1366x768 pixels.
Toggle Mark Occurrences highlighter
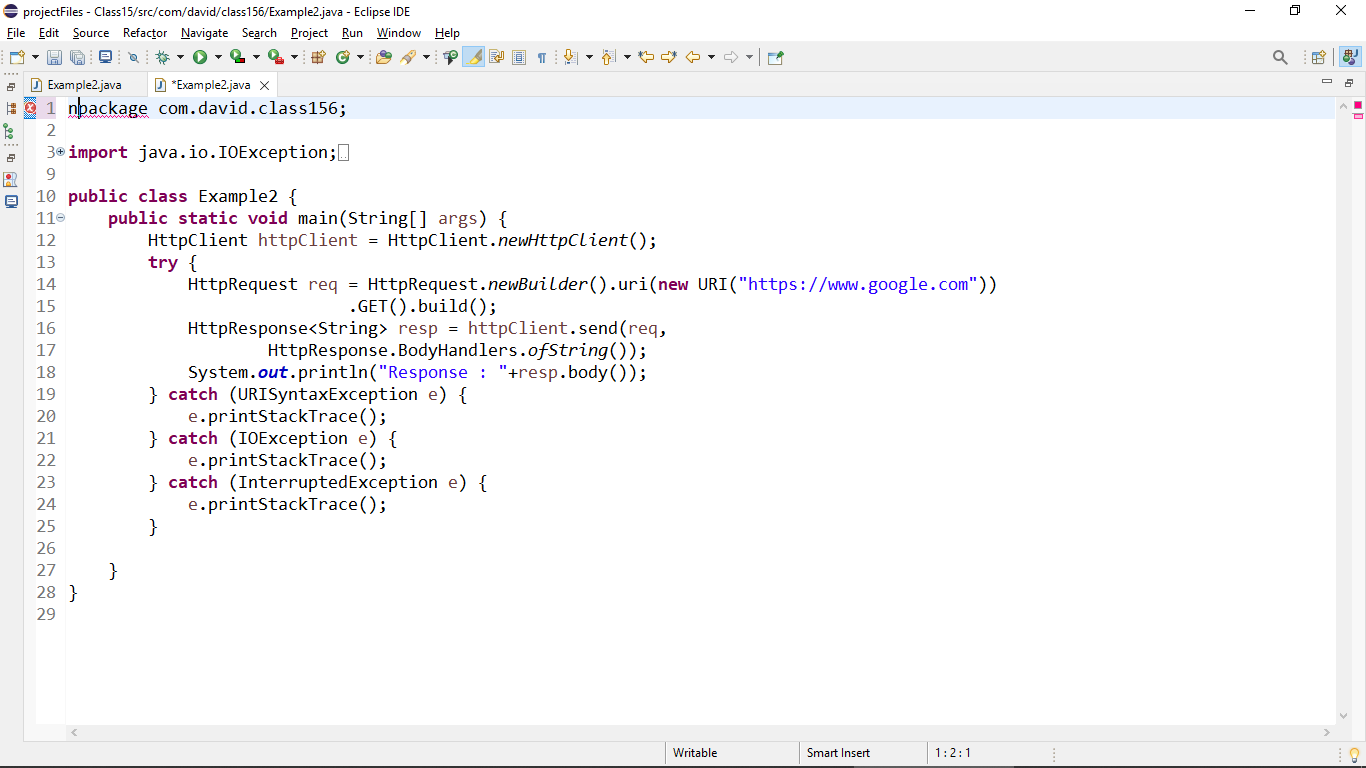(472, 57)
